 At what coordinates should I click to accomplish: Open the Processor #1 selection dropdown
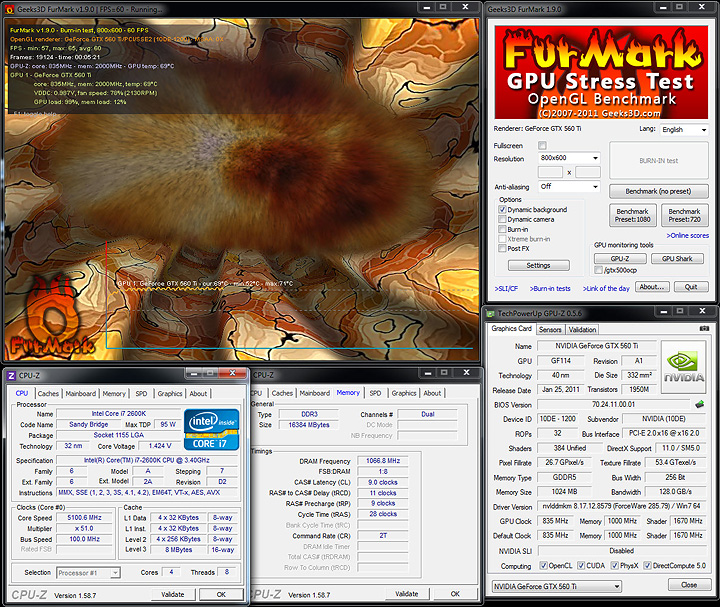pyautogui.click(x=88, y=573)
